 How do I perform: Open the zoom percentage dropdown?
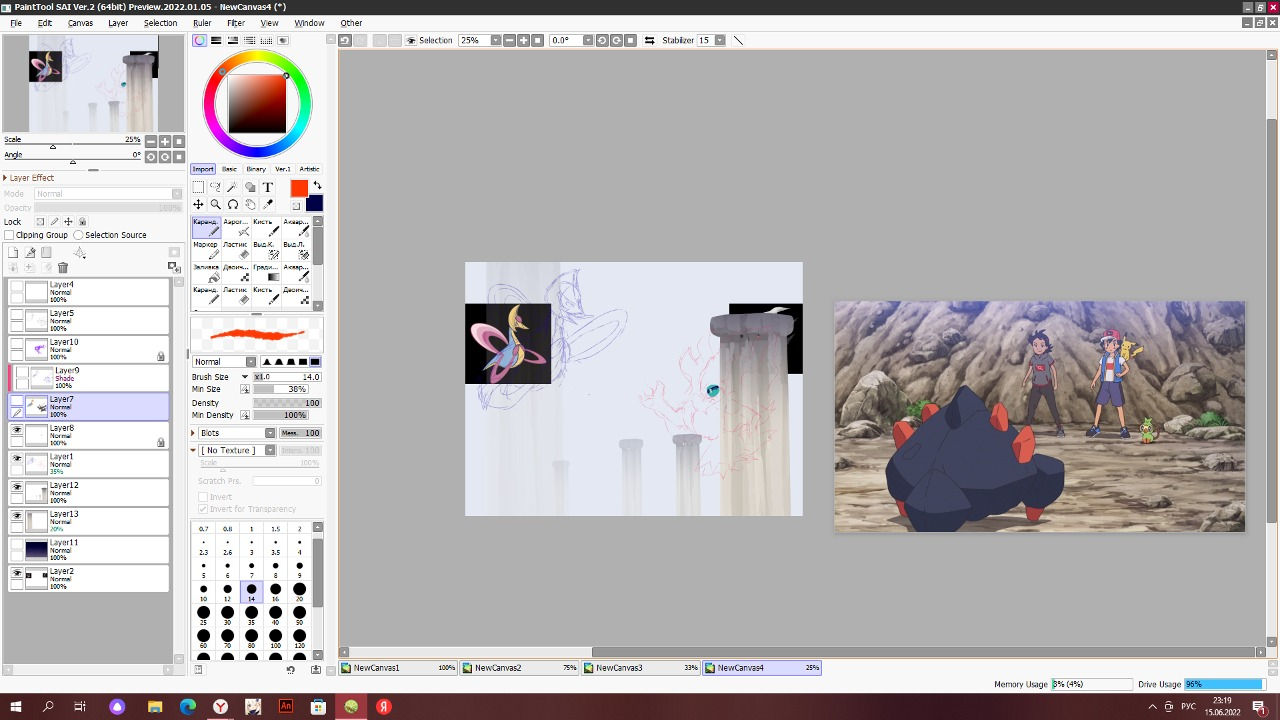pos(496,40)
